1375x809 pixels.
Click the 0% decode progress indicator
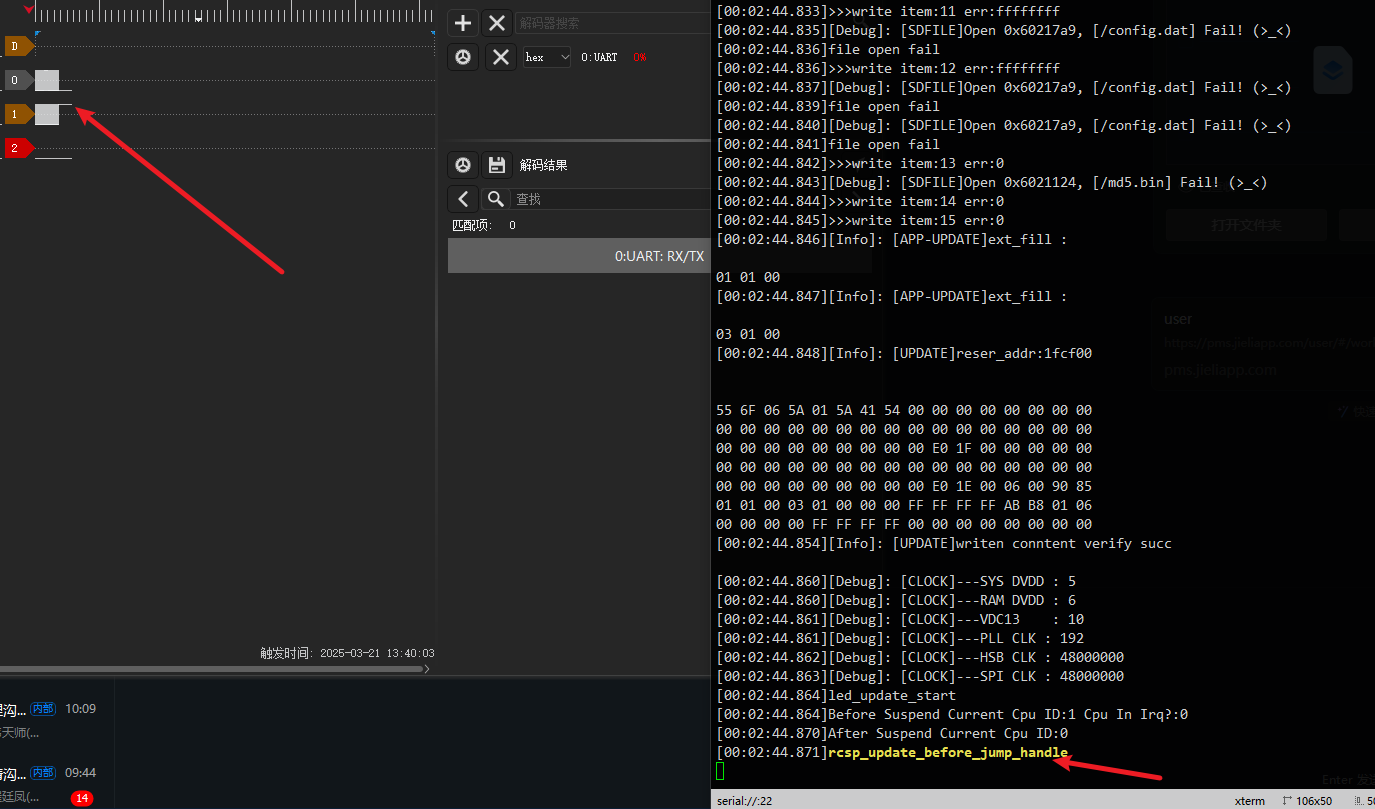(x=639, y=57)
